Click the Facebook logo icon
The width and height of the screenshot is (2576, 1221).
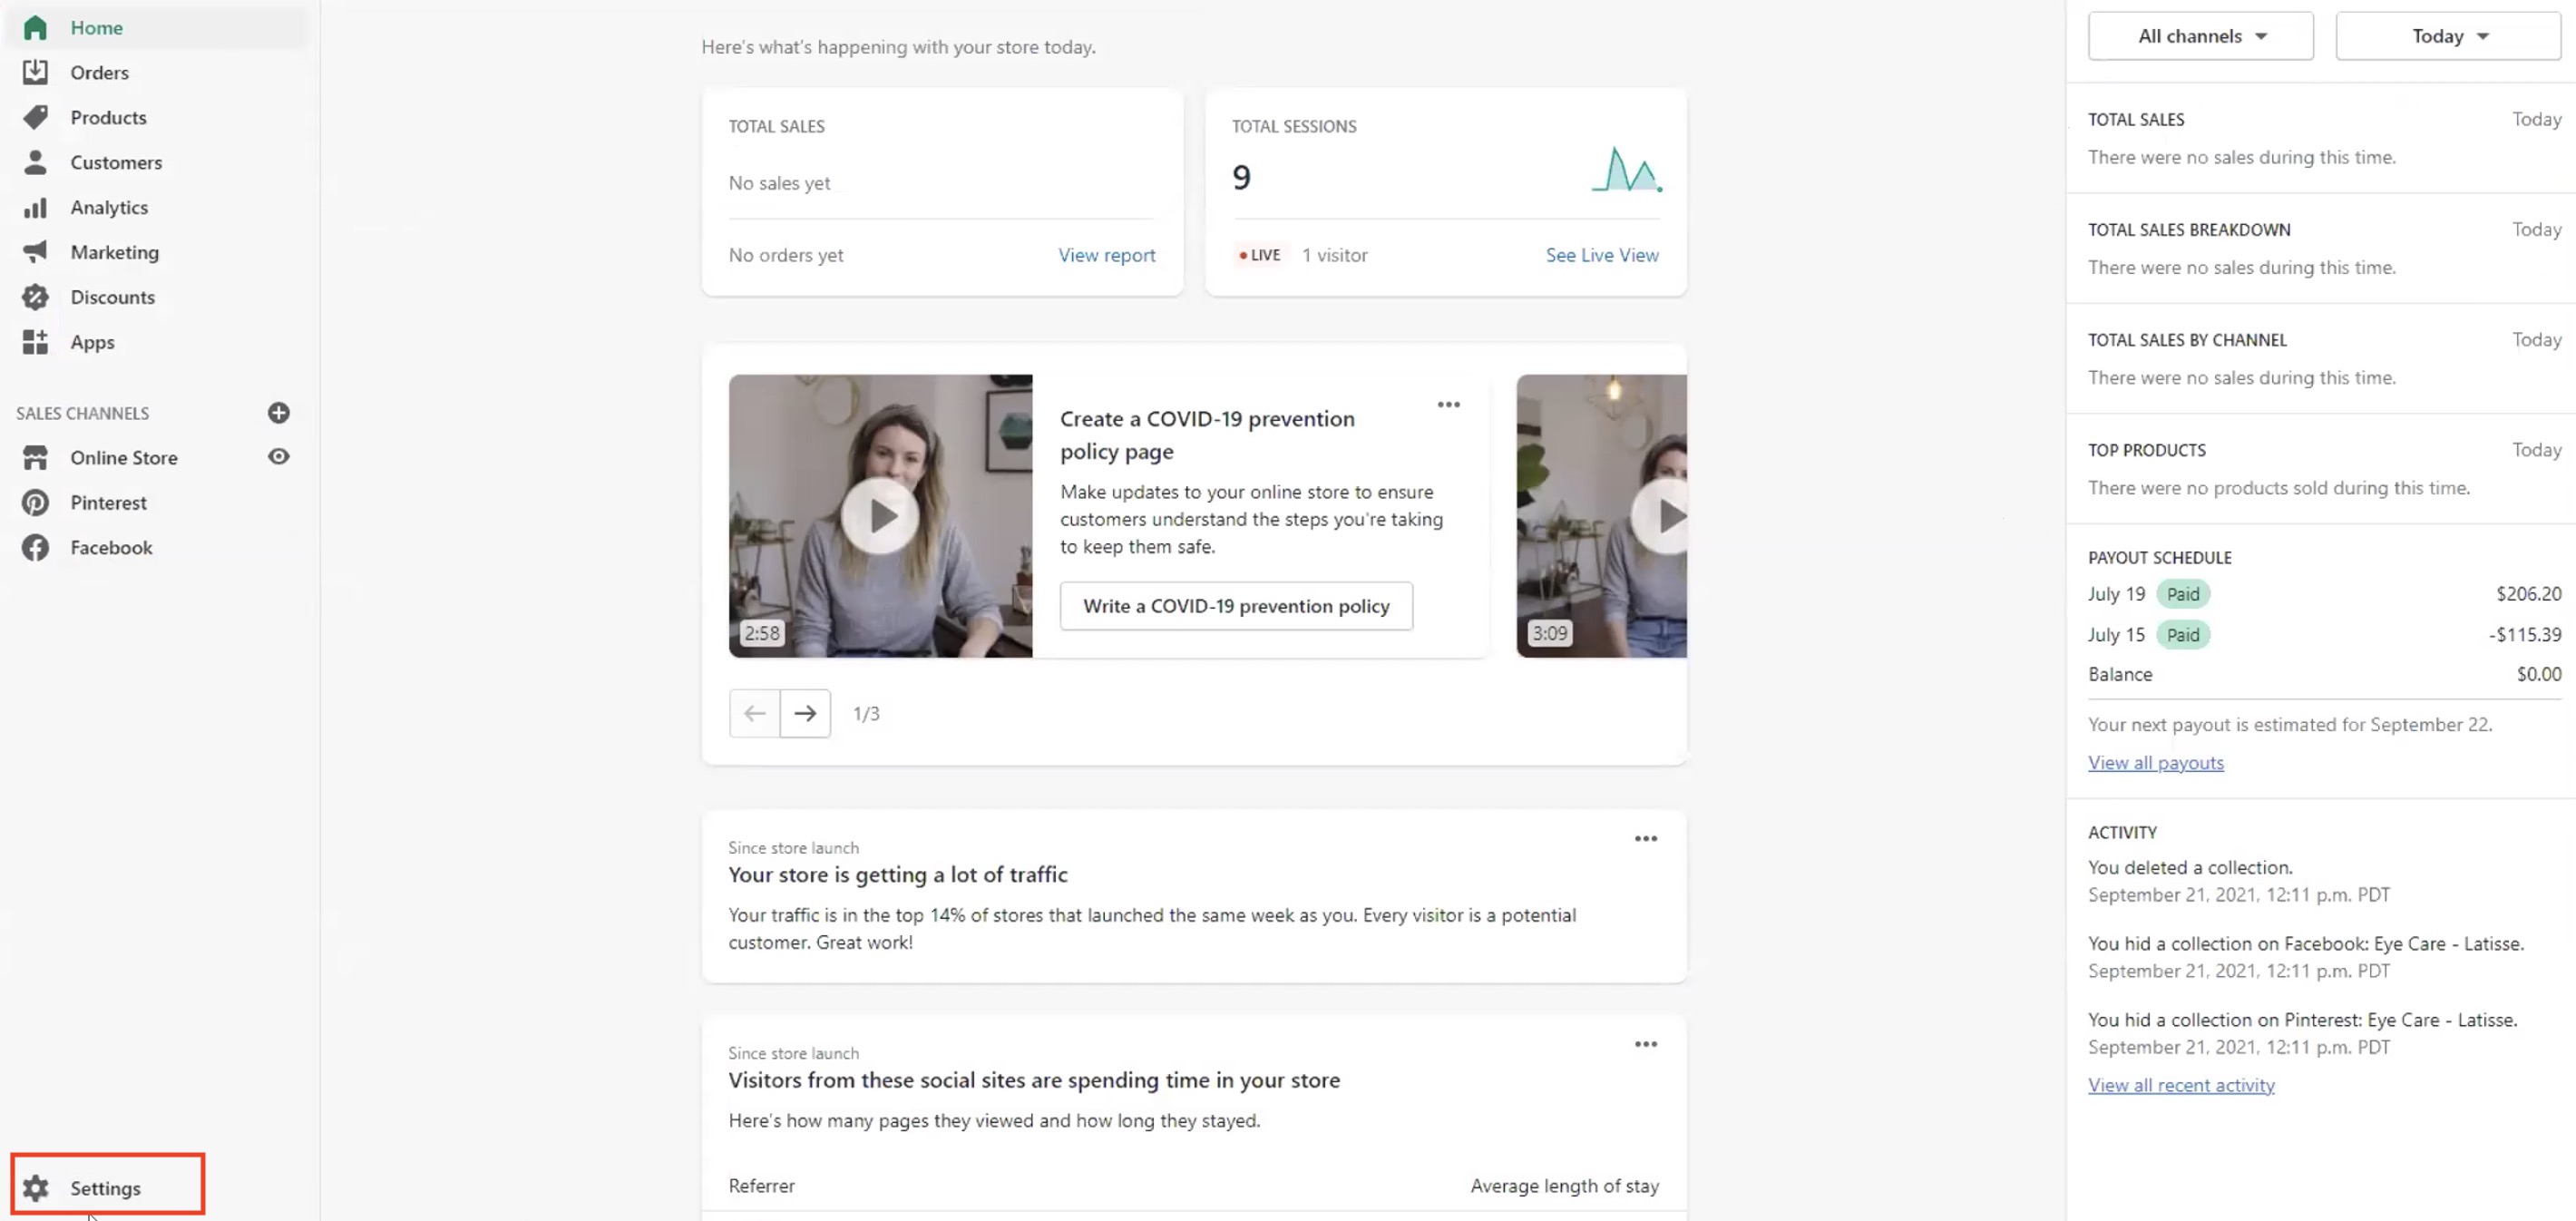click(x=35, y=547)
